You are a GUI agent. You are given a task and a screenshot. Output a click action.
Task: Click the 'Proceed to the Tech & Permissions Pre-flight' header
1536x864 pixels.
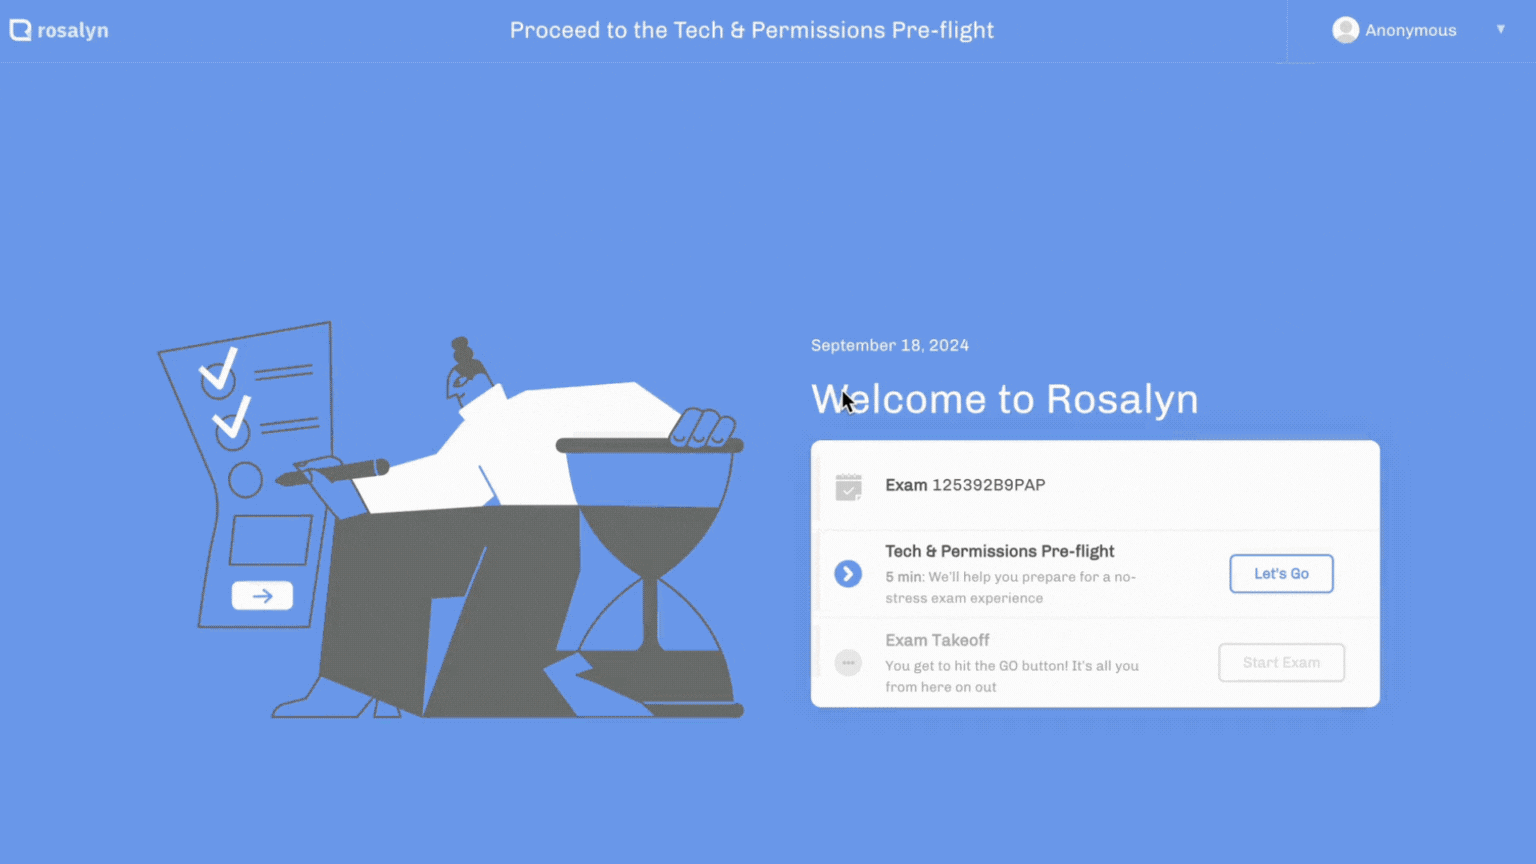click(752, 31)
